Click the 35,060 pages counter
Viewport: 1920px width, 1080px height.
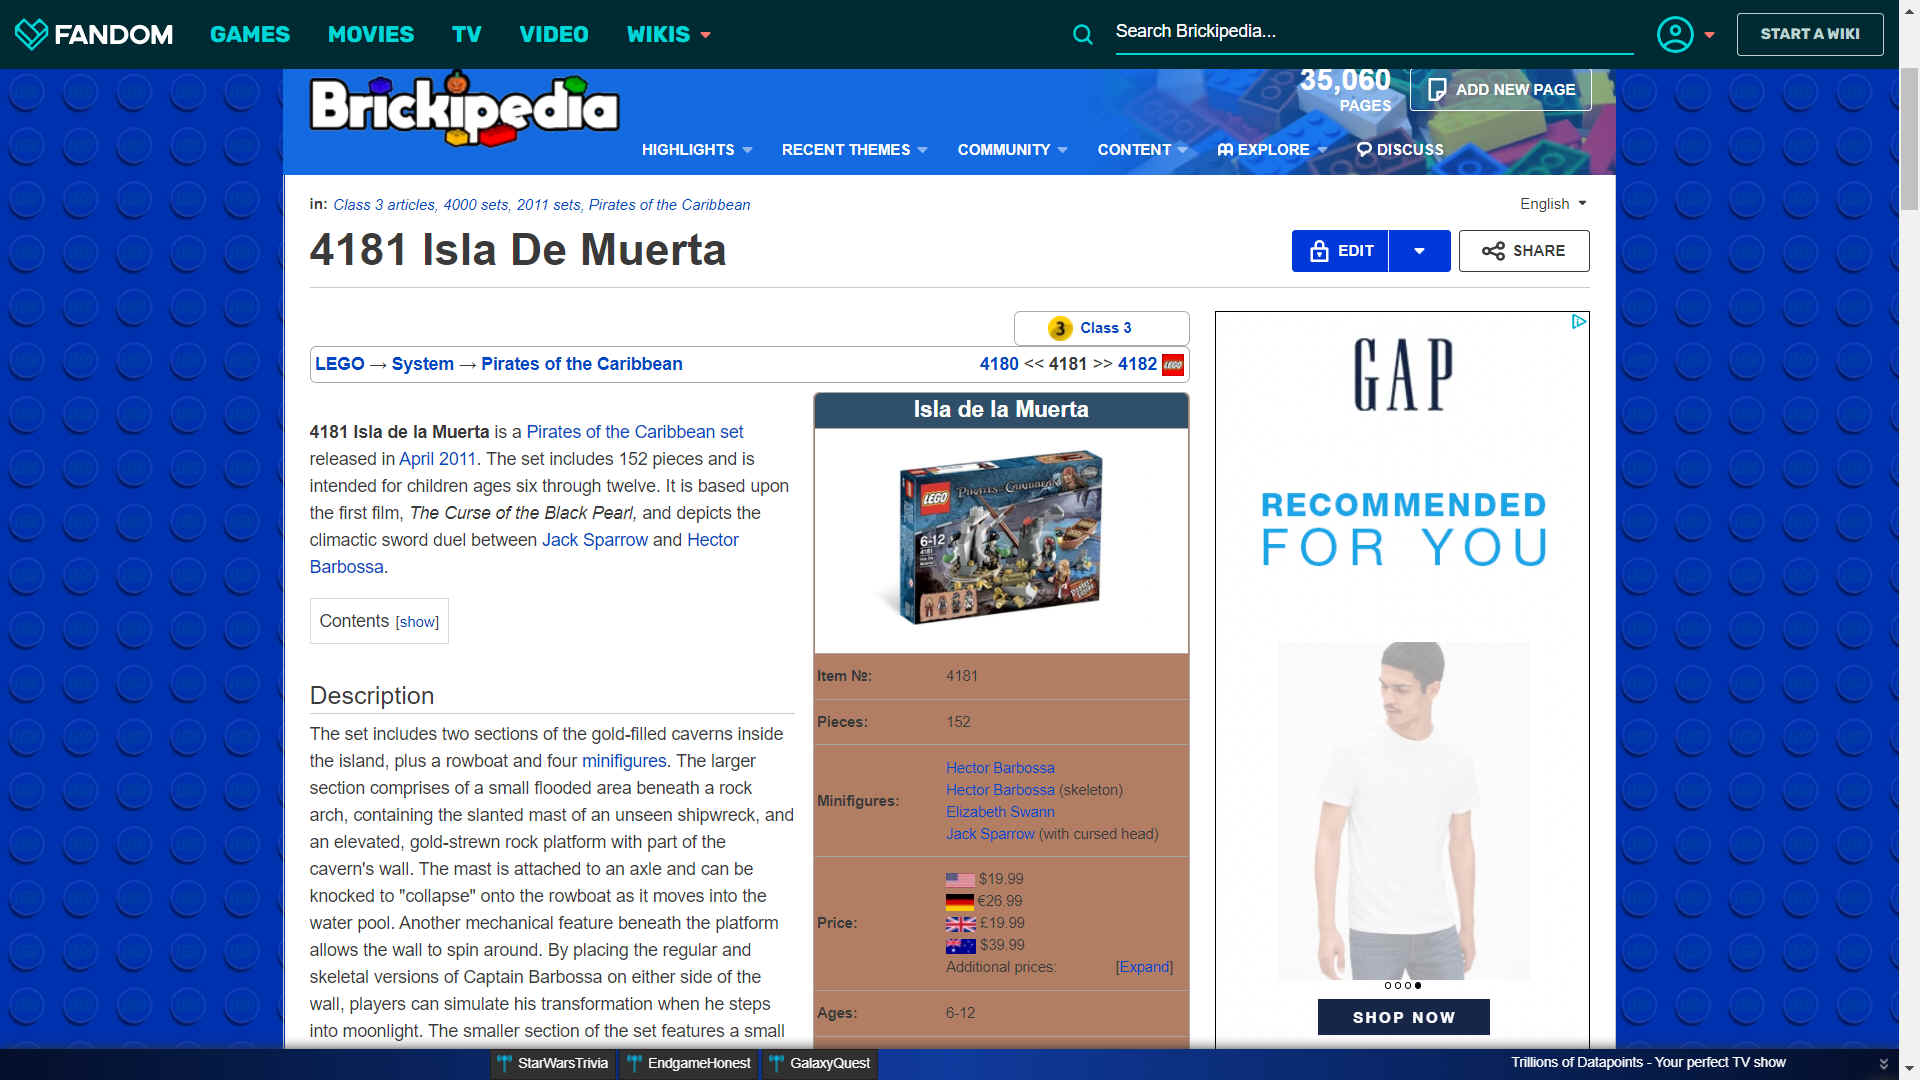[x=1346, y=90]
